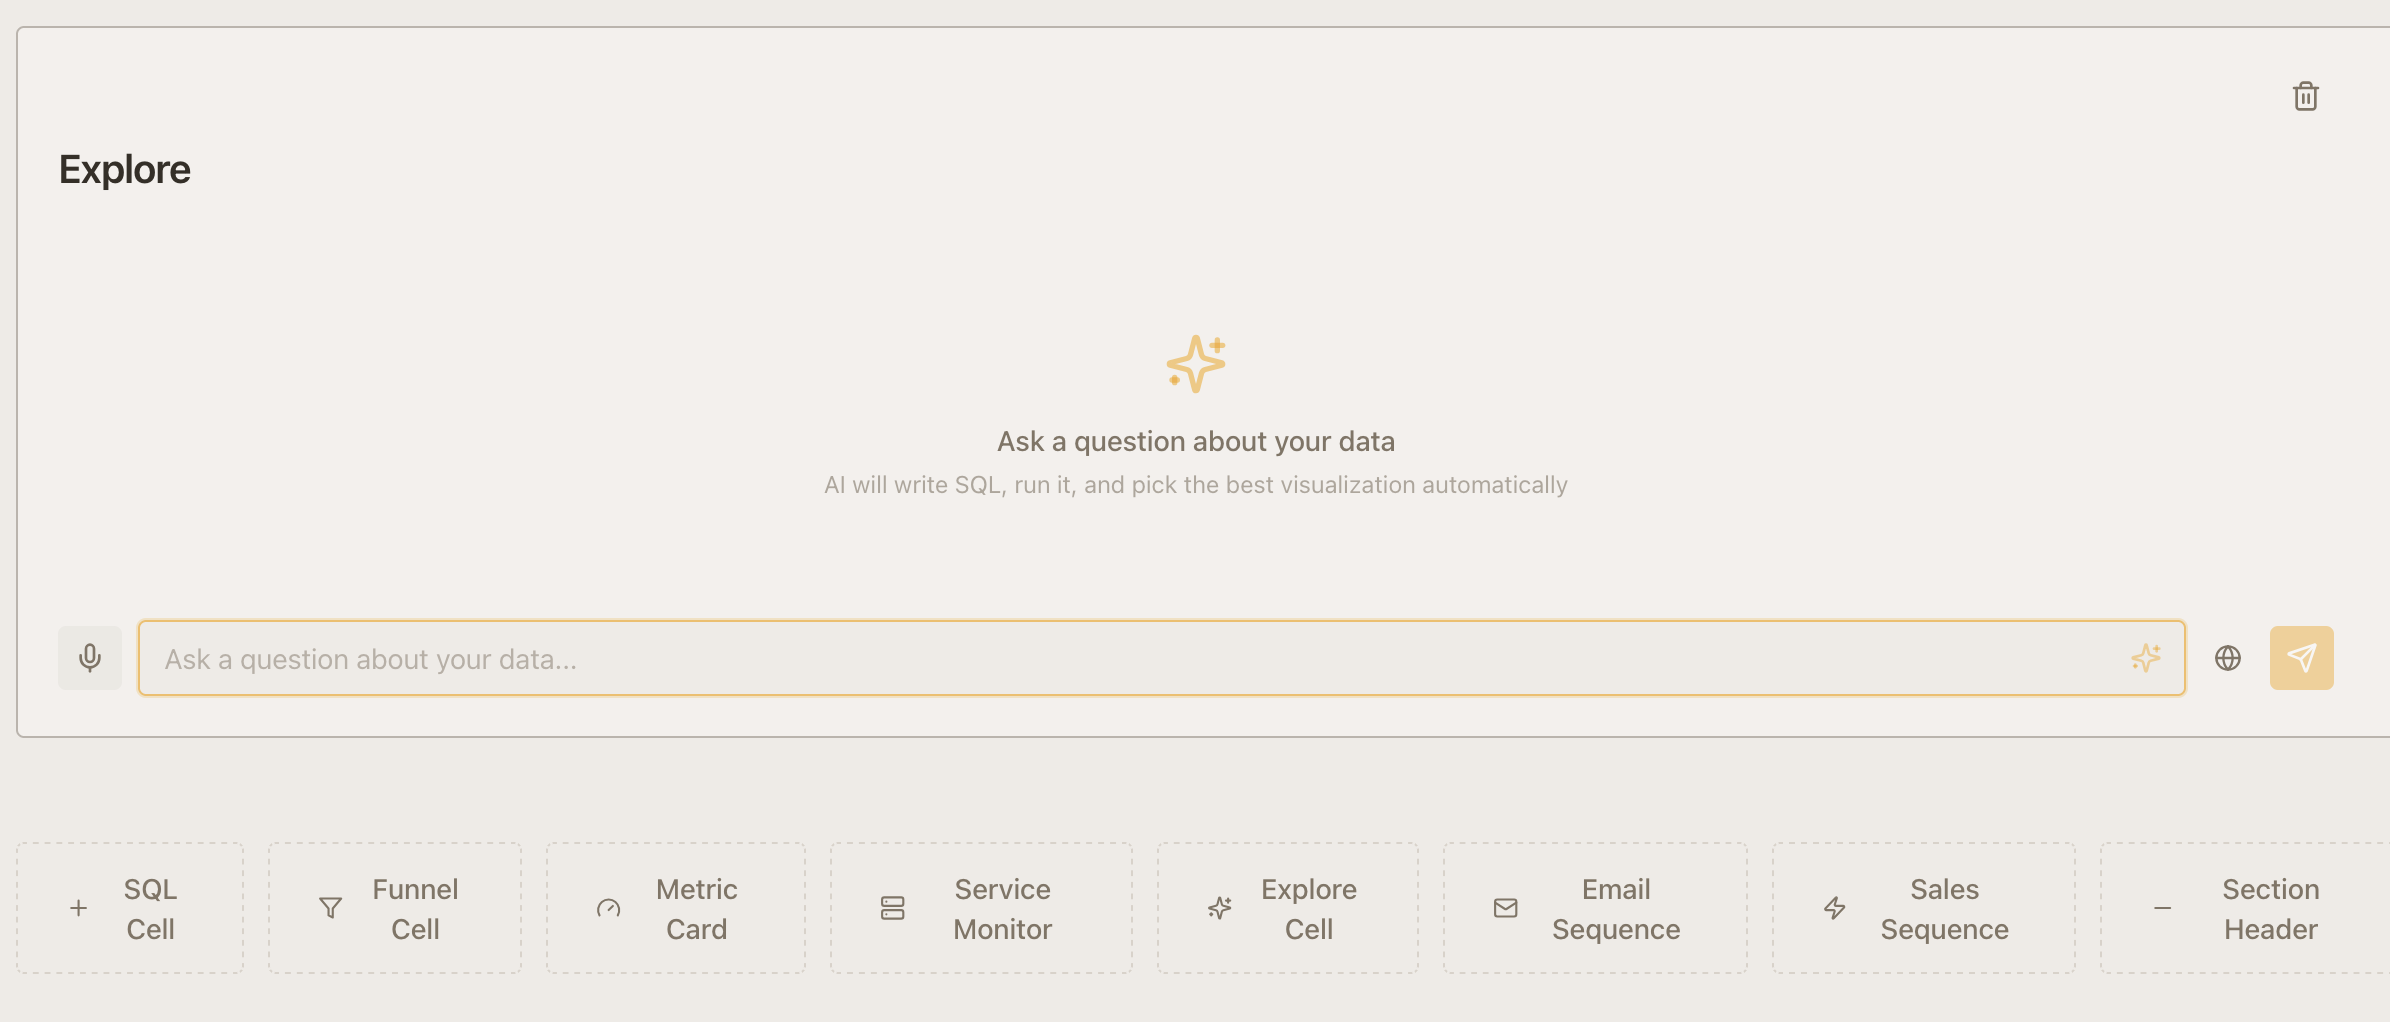Add a Metric Card
2390x1022 pixels.
[x=676, y=908]
